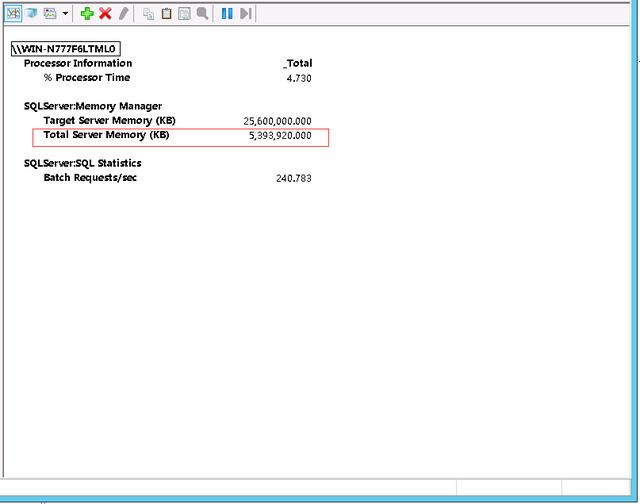Click the Paste Counter List clipboard icon

(167, 13)
